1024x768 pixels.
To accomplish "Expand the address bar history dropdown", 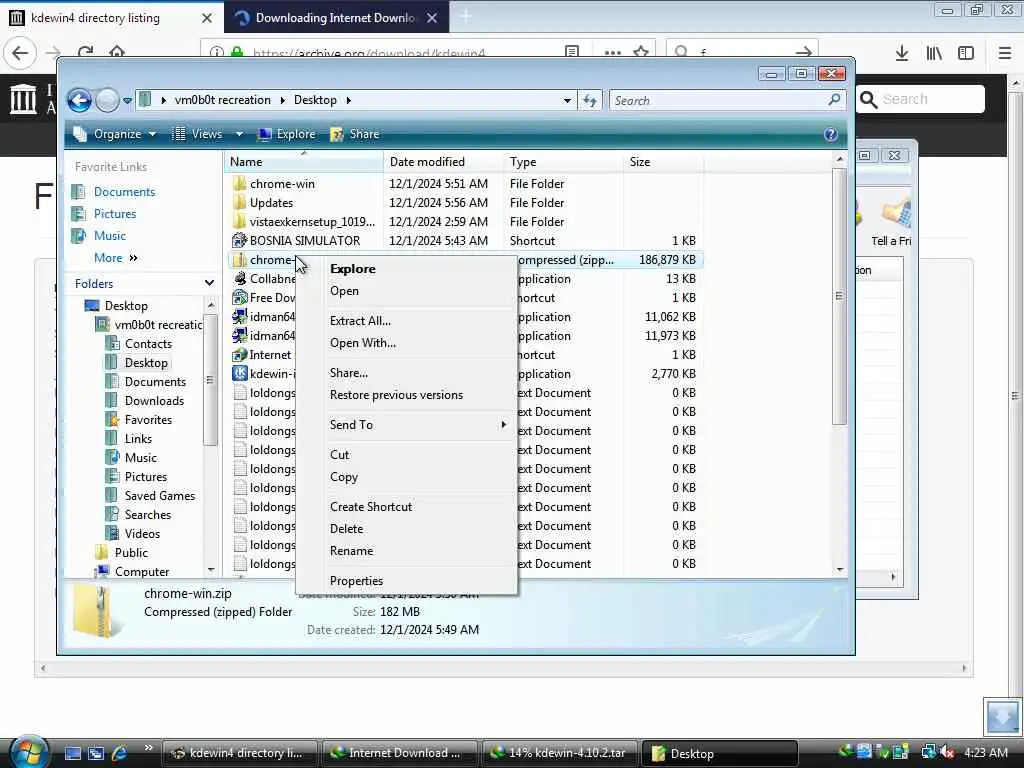I will tap(567, 101).
